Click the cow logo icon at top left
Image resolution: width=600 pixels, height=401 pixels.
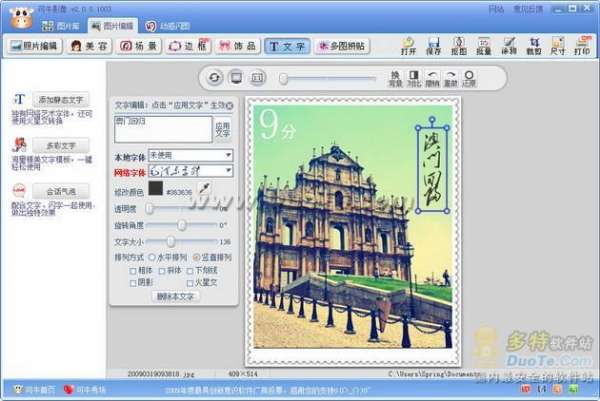tap(21, 18)
